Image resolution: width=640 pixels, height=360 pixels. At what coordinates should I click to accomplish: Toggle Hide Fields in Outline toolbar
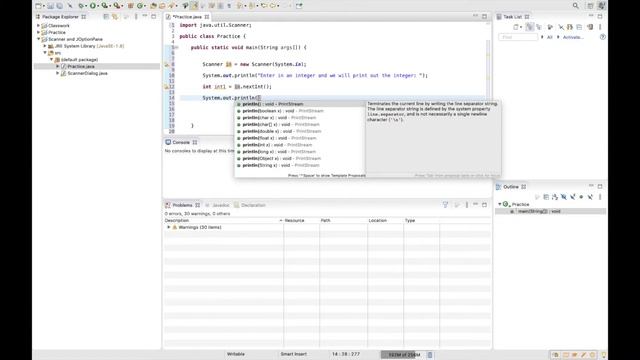click(564, 197)
